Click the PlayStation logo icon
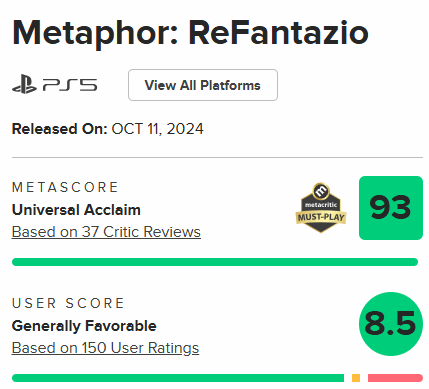Image resolution: width=429 pixels, height=389 pixels. click(x=24, y=85)
